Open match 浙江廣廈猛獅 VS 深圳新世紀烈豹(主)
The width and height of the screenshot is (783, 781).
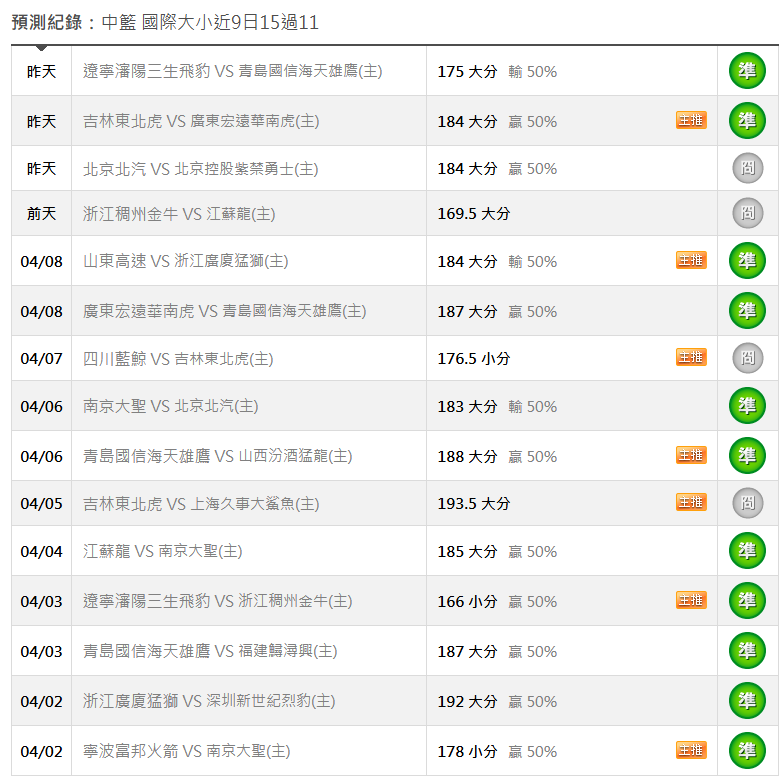pos(209,701)
